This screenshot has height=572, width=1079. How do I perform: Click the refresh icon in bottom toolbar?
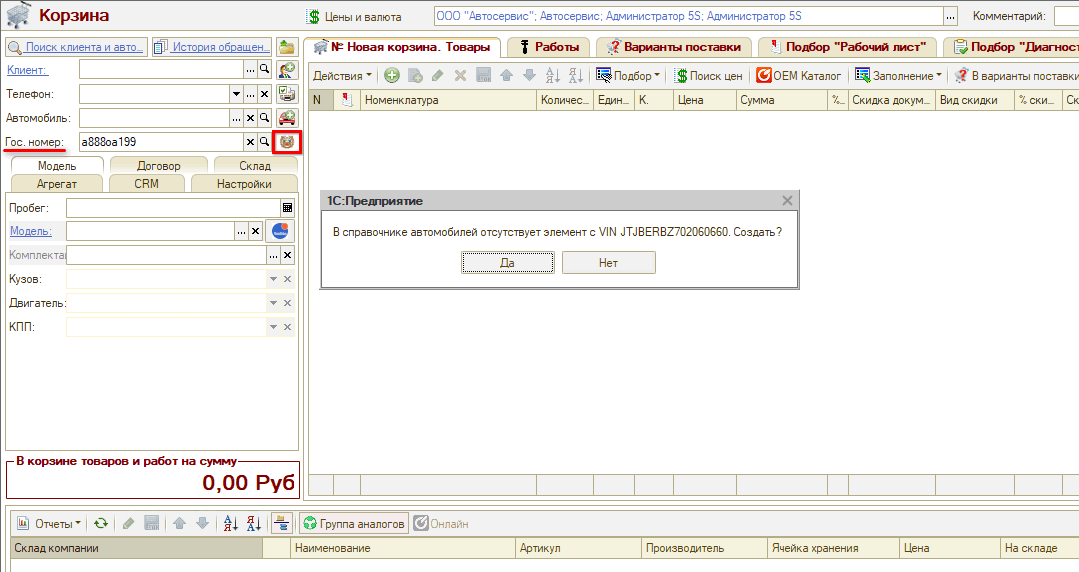click(x=101, y=524)
